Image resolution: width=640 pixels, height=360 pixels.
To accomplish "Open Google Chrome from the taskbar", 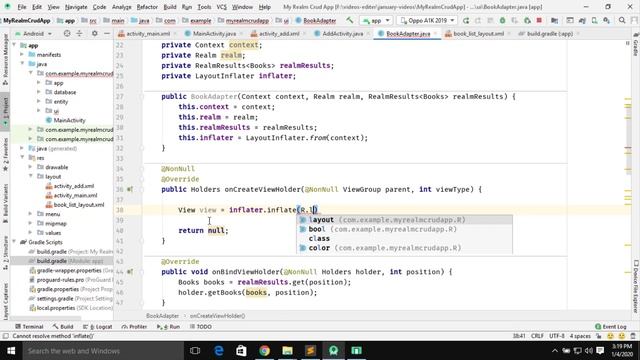I will coord(264,351).
